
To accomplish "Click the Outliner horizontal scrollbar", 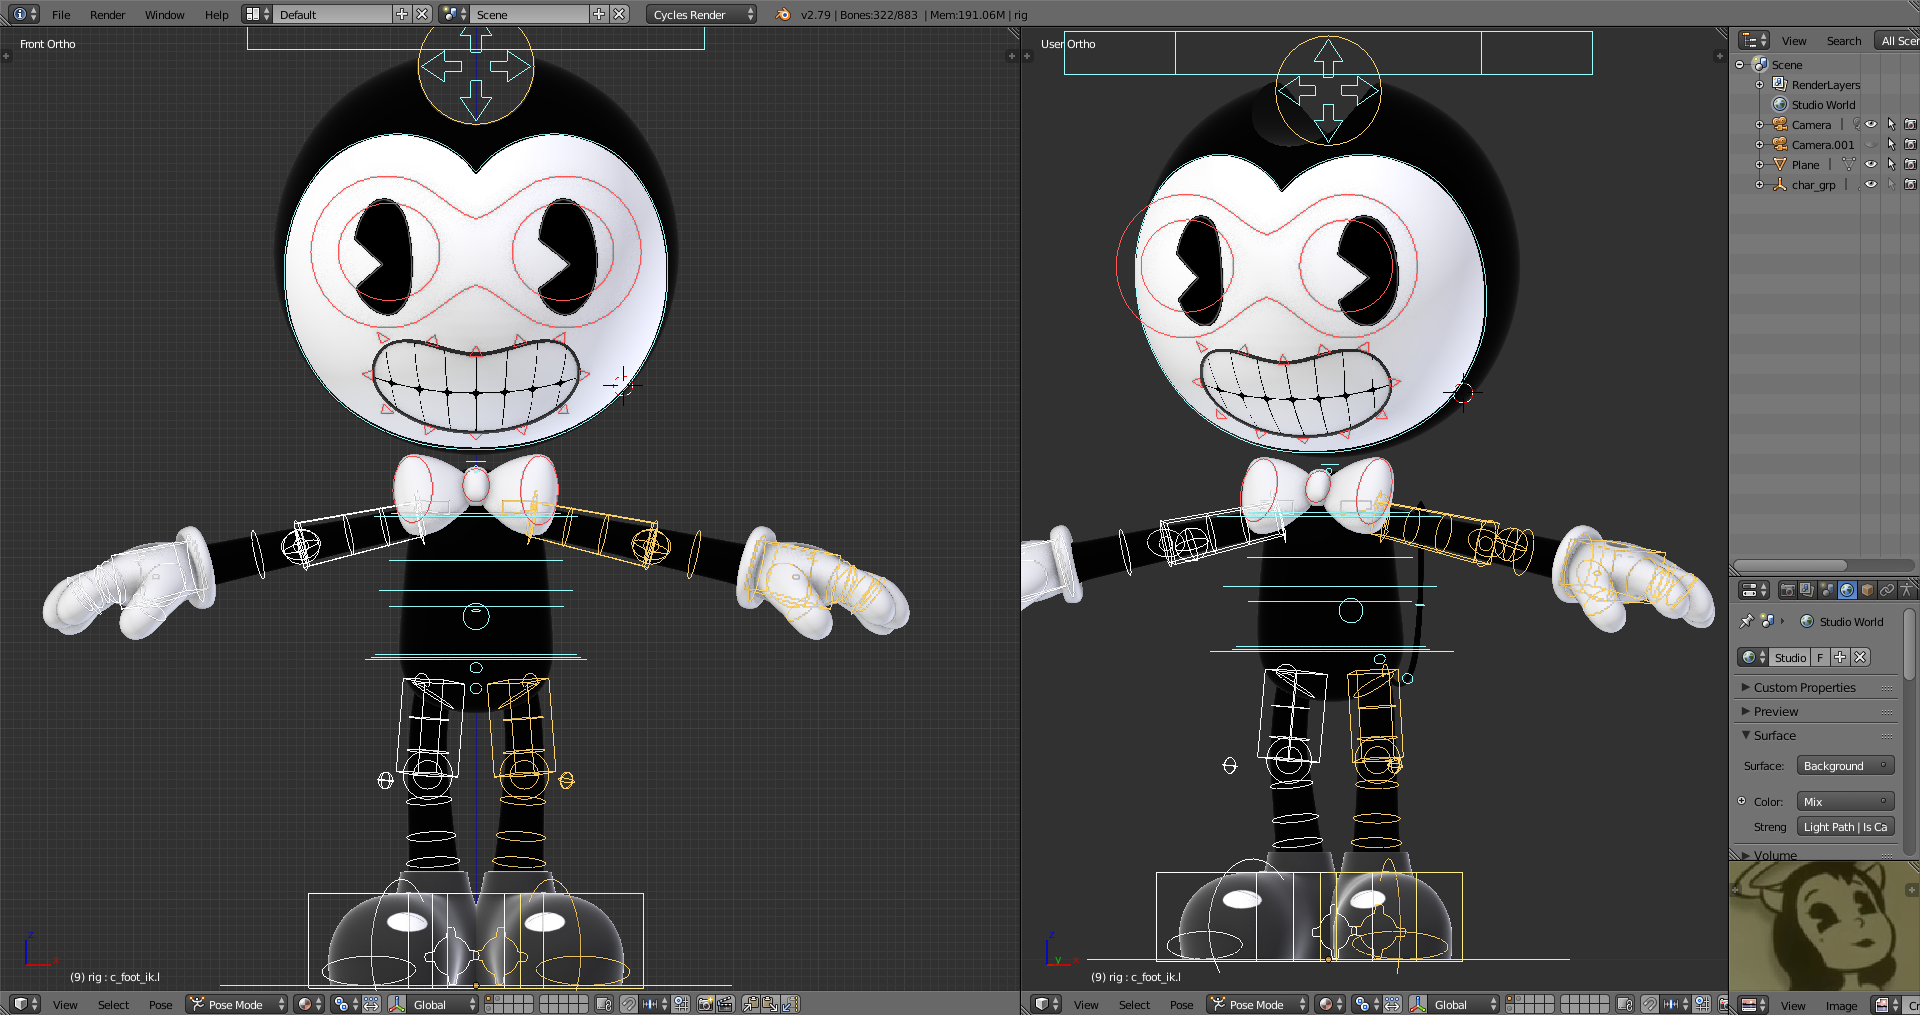I will pyautogui.click(x=1791, y=565).
